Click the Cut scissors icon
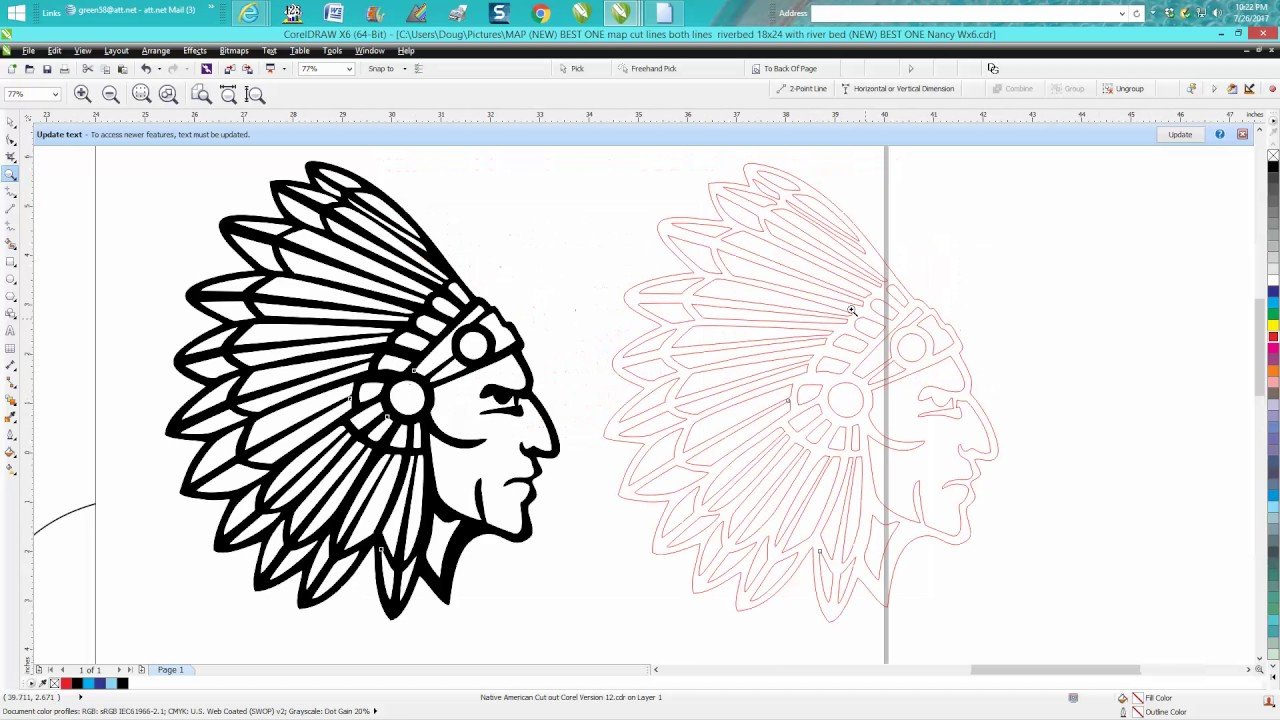1280x720 pixels. (x=88, y=69)
